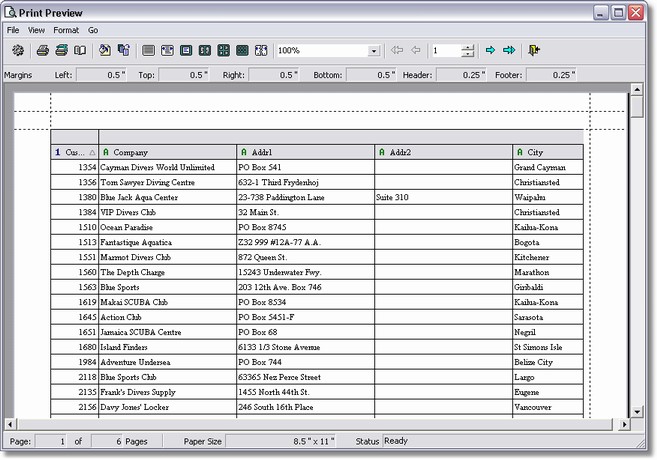Click the first printer icon to print

42,50
